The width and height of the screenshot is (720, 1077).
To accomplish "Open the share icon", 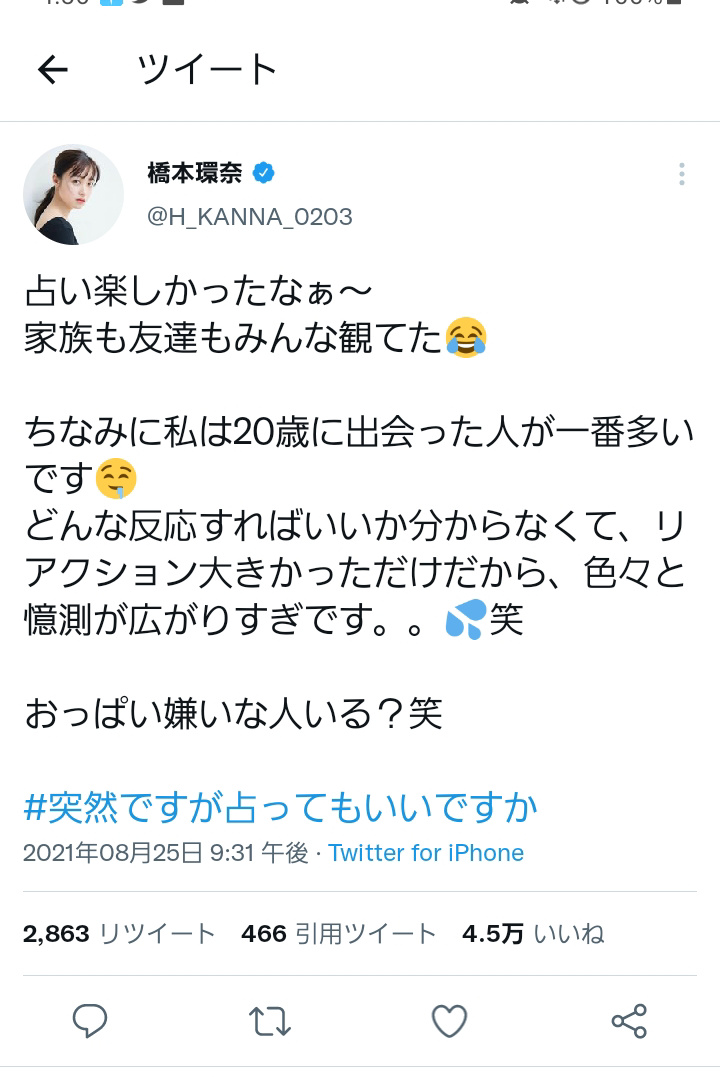I will [x=629, y=1021].
